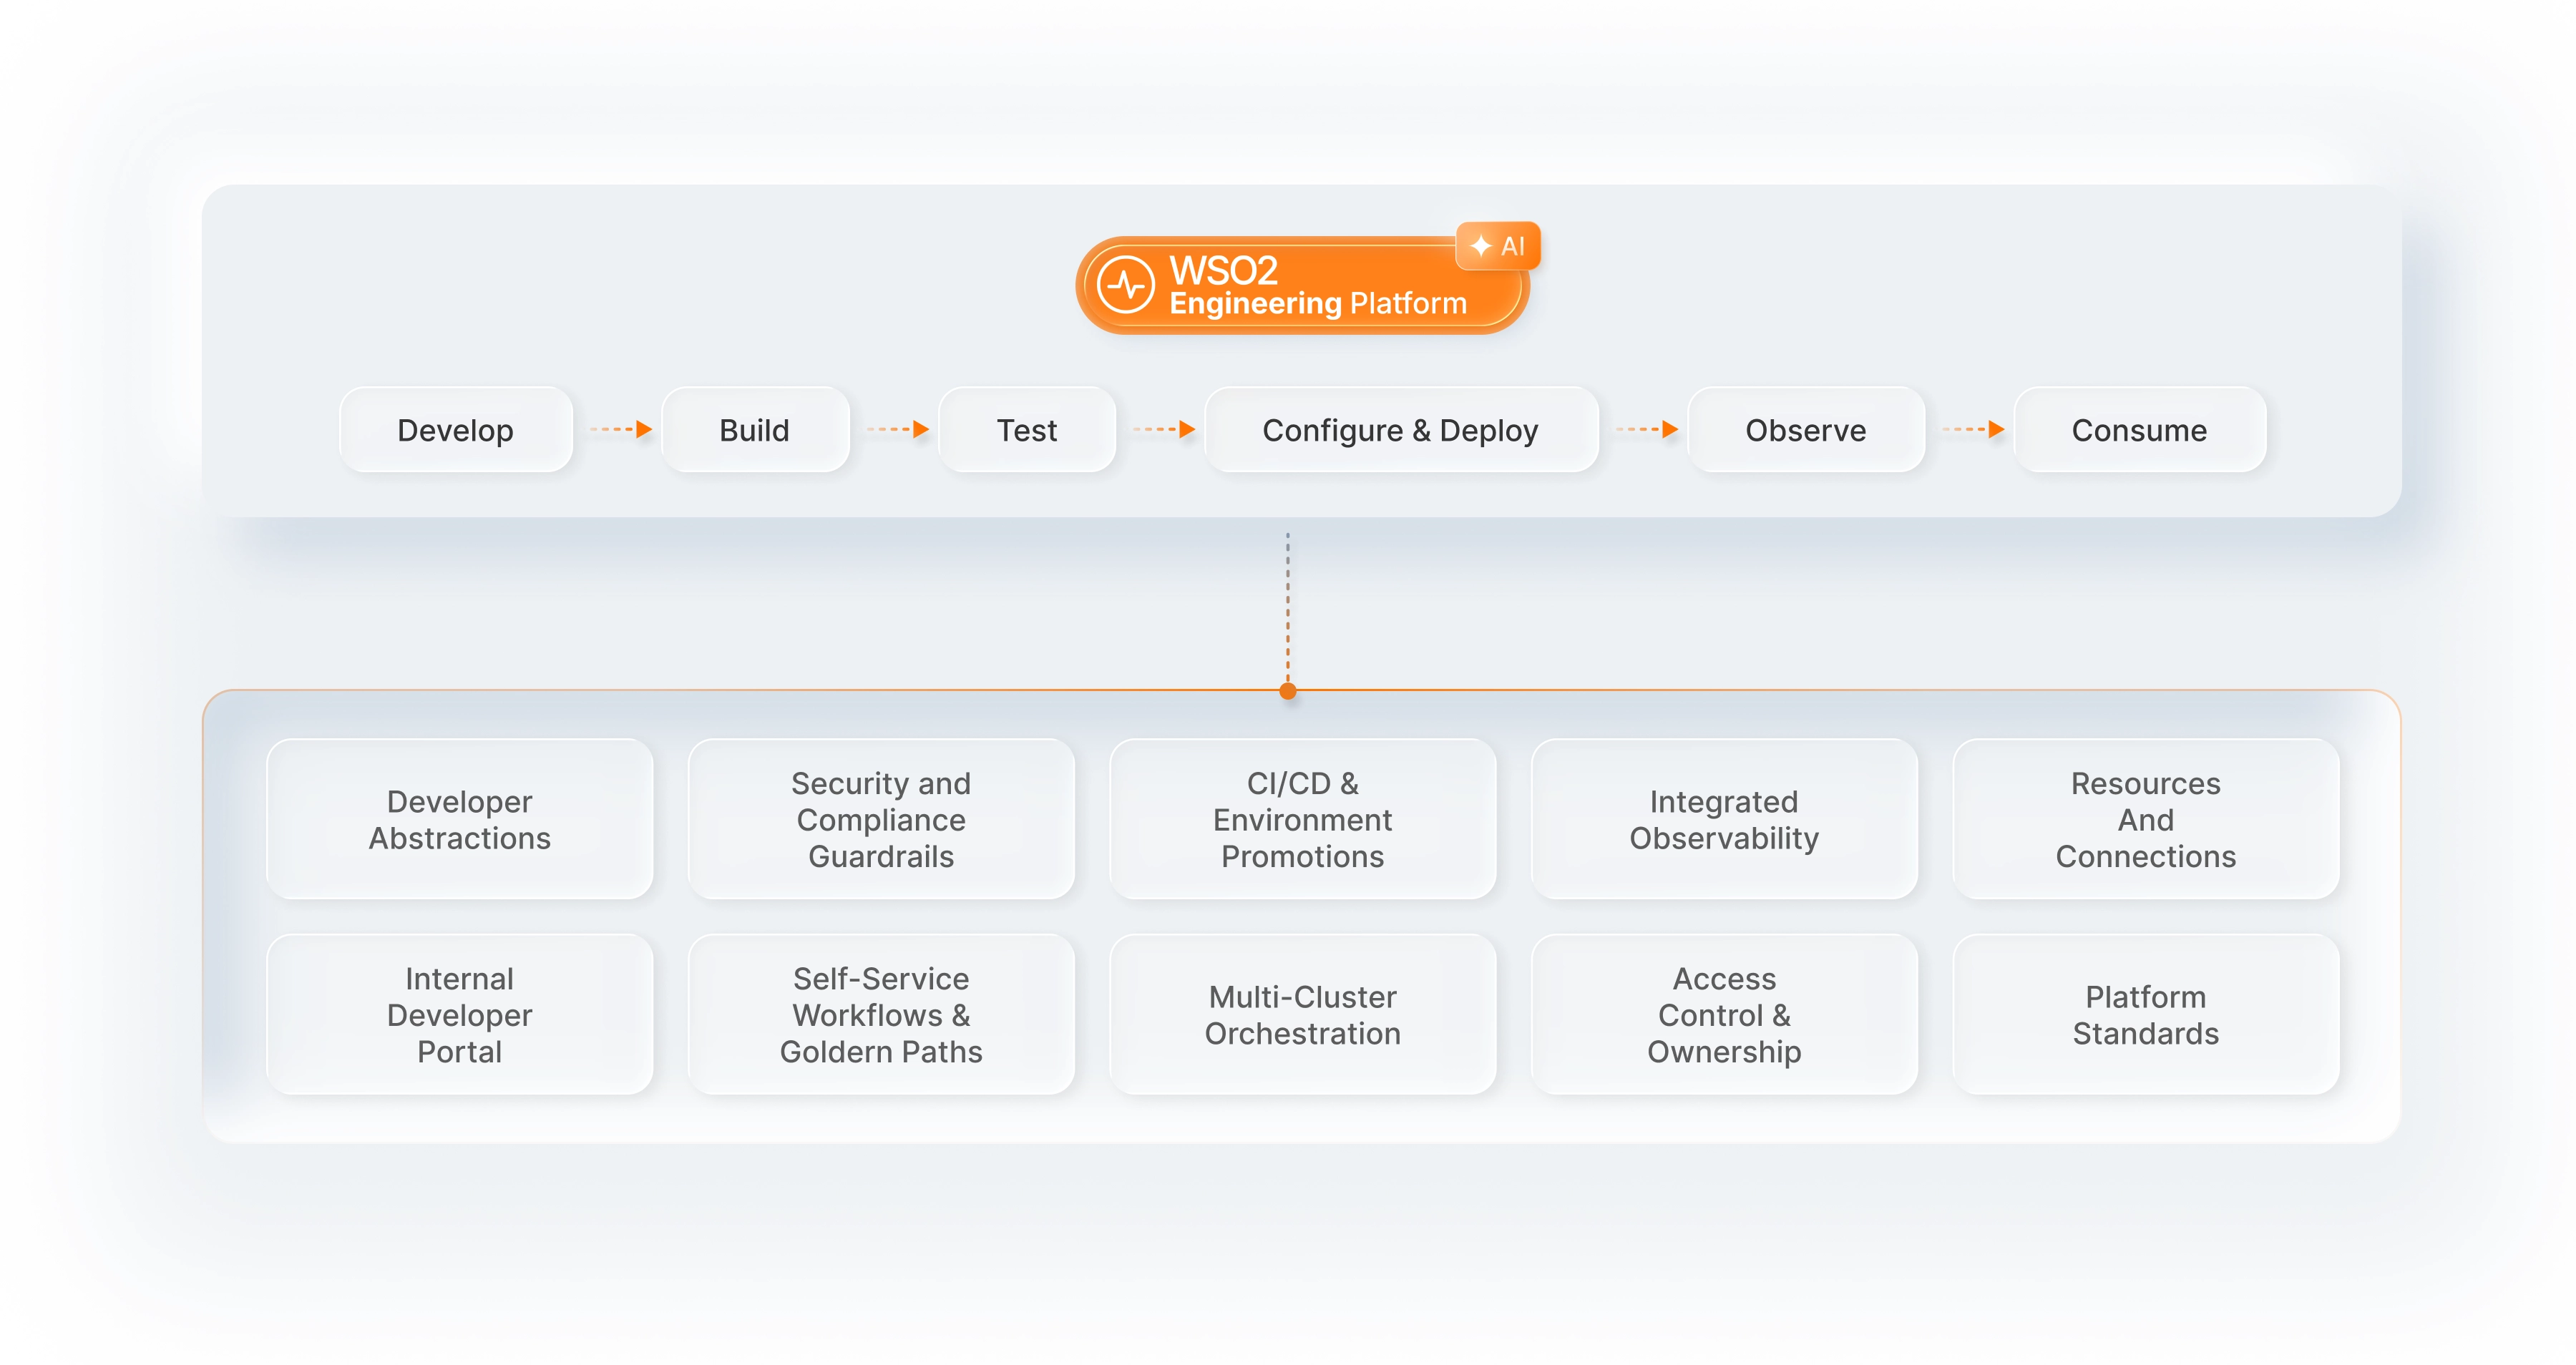Toggle Access Control & Ownership
Image resolution: width=2576 pixels, height=1365 pixels.
[x=1724, y=1014]
